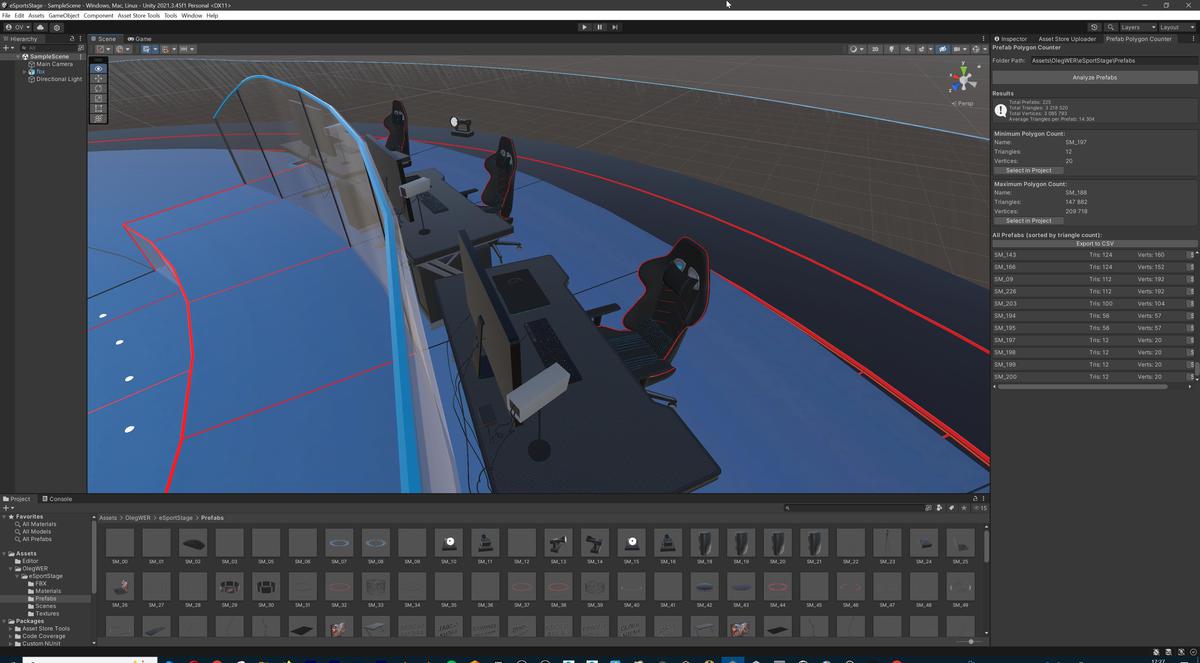Toggle scene audio in the Scene view
1200x663 pixels.
(x=908, y=48)
